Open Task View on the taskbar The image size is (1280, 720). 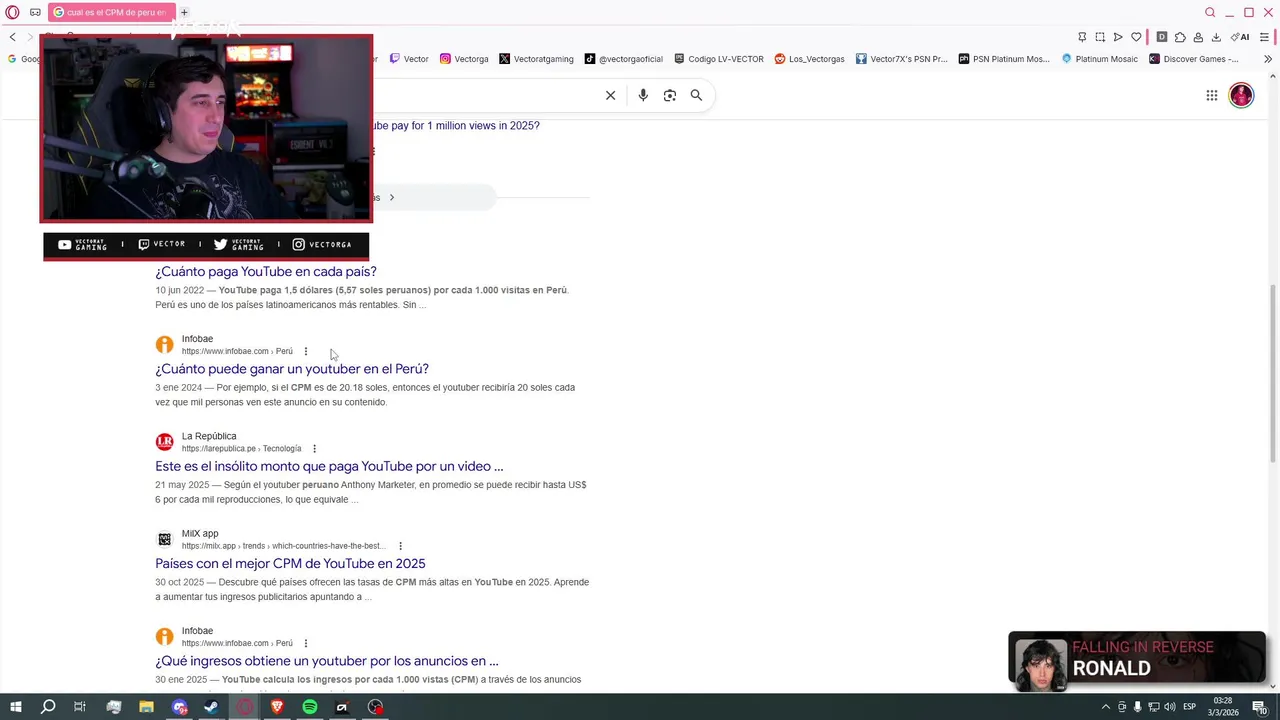point(80,707)
